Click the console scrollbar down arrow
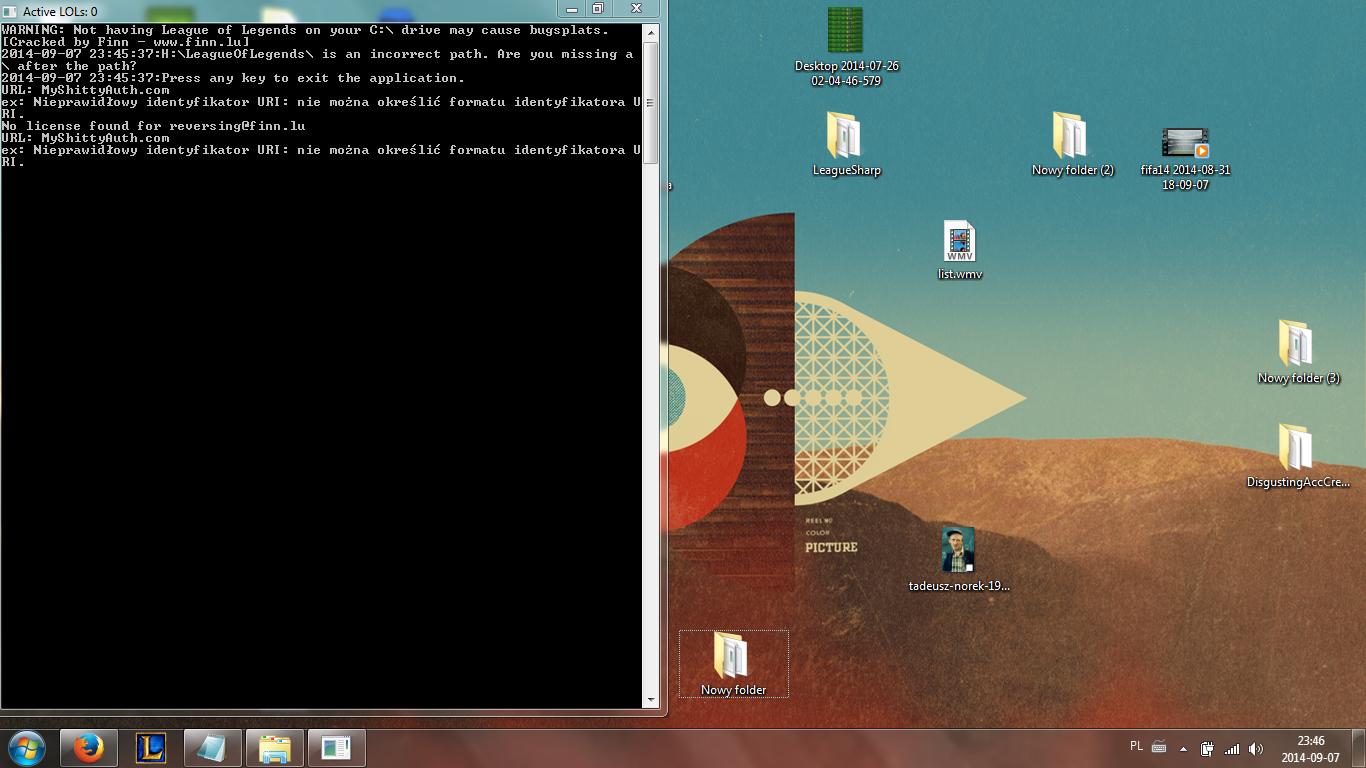This screenshot has height=768, width=1366. click(x=651, y=699)
